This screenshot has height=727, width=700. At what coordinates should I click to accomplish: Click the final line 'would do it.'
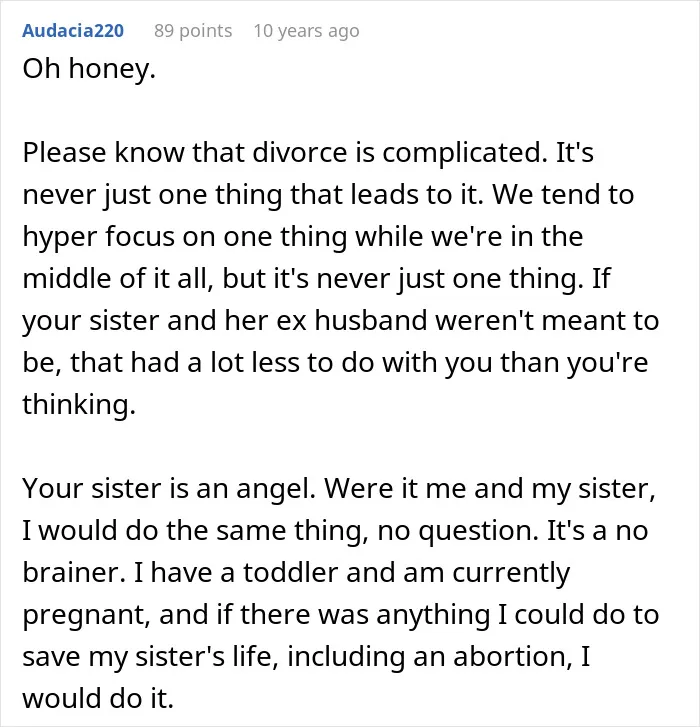98,699
